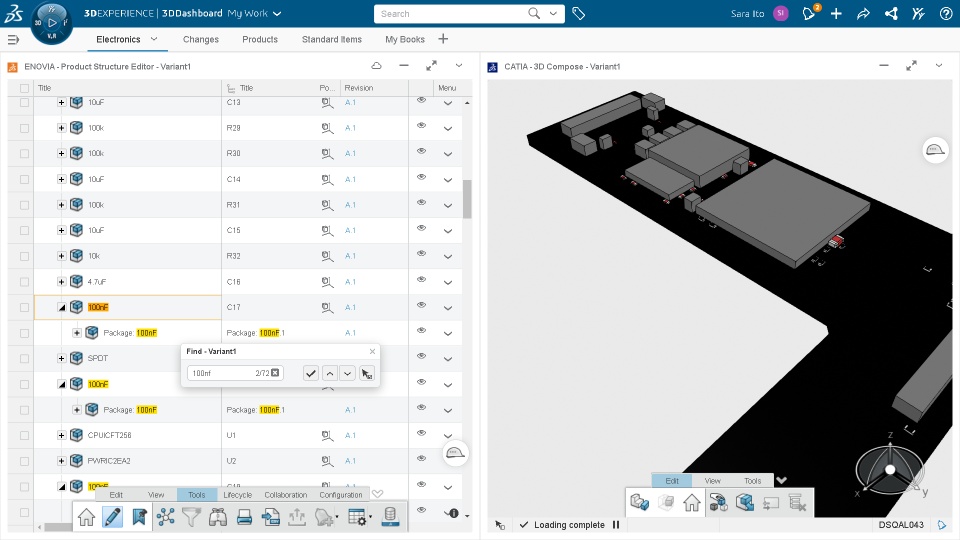Open the social network share icon
960x540 pixels.
pyautogui.click(x=891, y=13)
